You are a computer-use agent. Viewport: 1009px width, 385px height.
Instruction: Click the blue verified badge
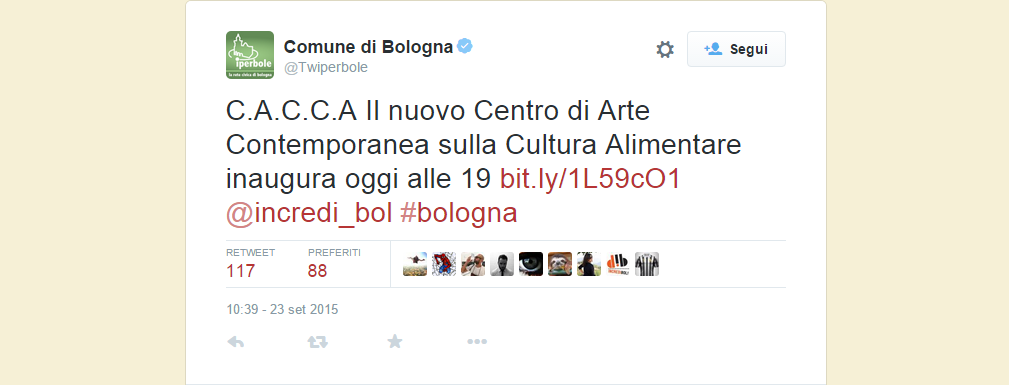465,47
